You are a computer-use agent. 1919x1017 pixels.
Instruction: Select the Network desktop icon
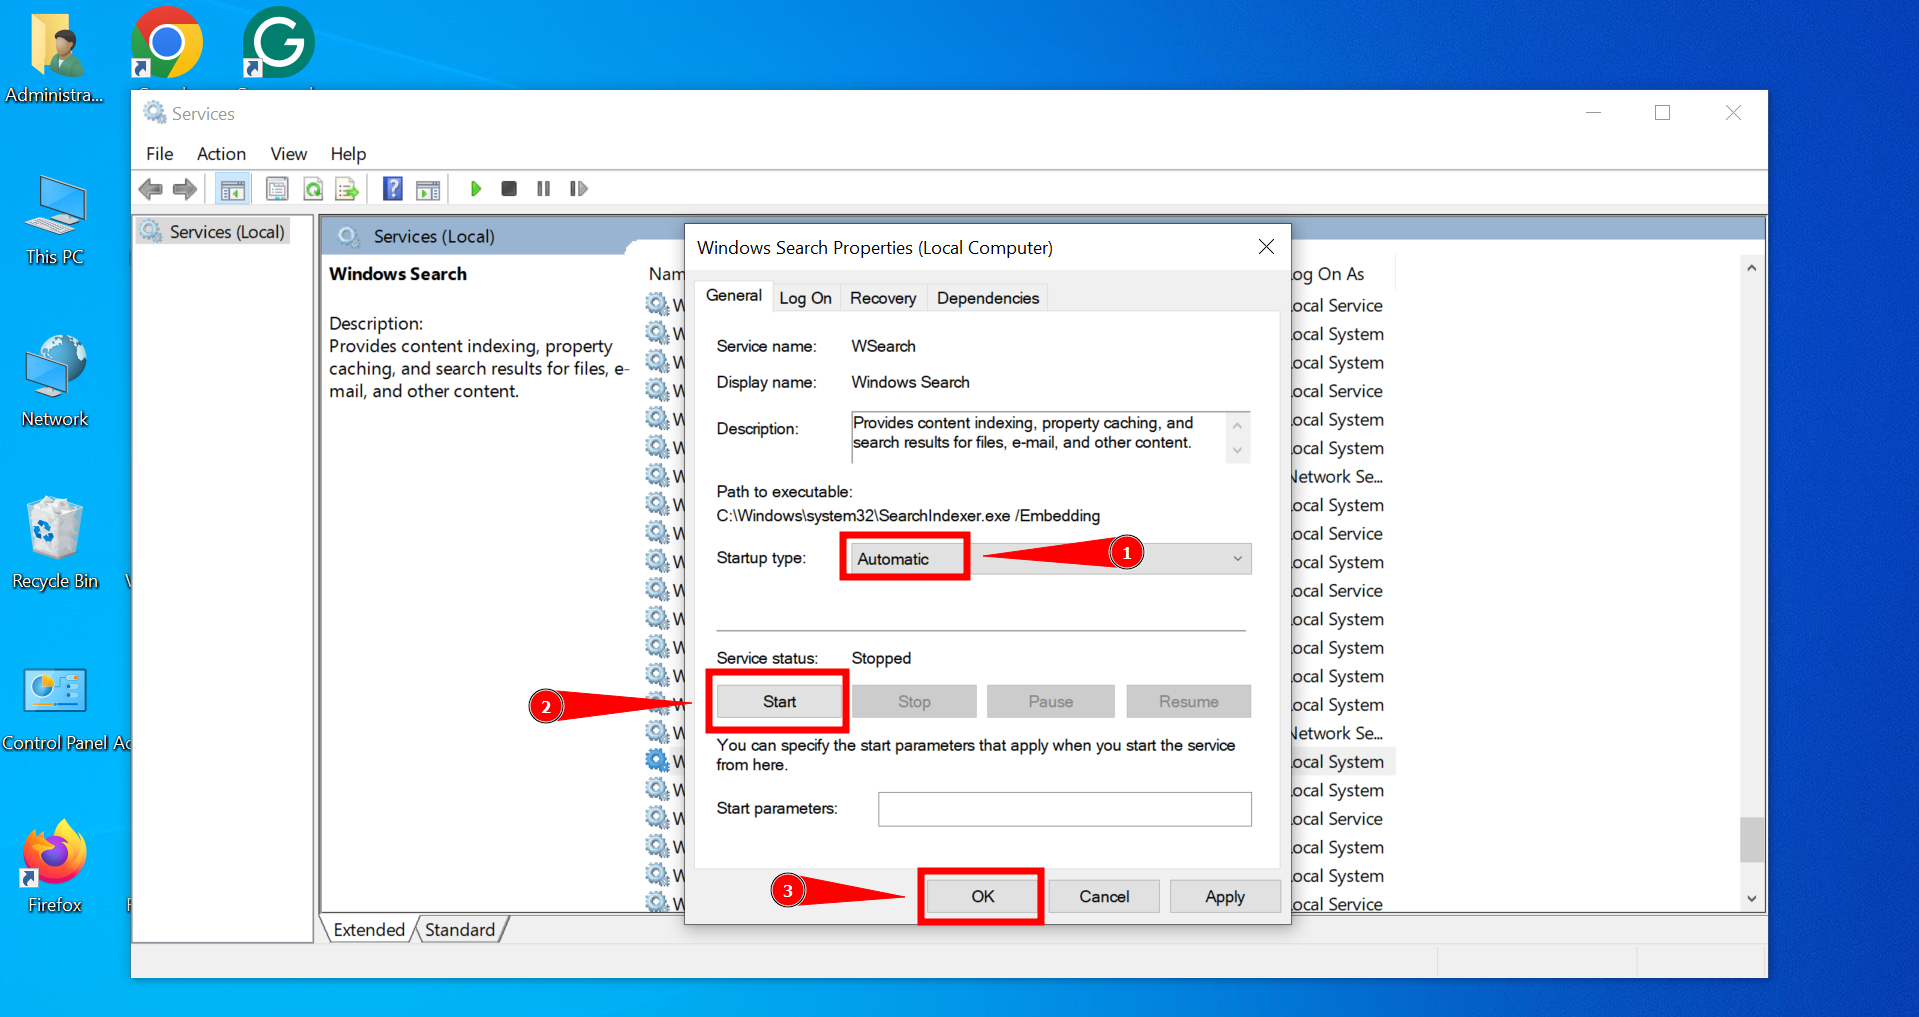coord(55,381)
